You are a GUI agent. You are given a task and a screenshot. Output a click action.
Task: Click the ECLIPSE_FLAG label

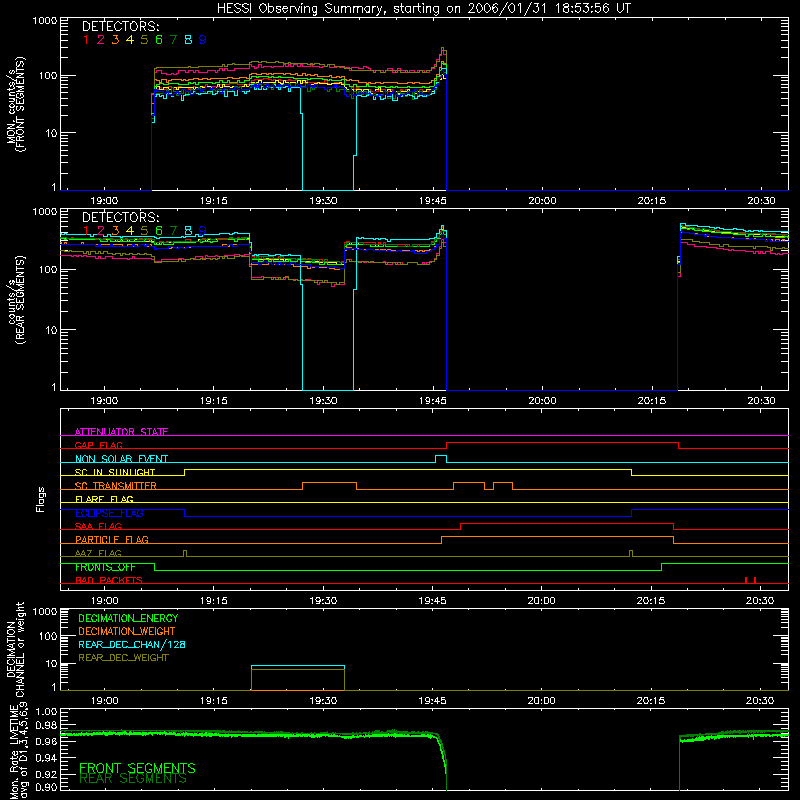(109, 513)
